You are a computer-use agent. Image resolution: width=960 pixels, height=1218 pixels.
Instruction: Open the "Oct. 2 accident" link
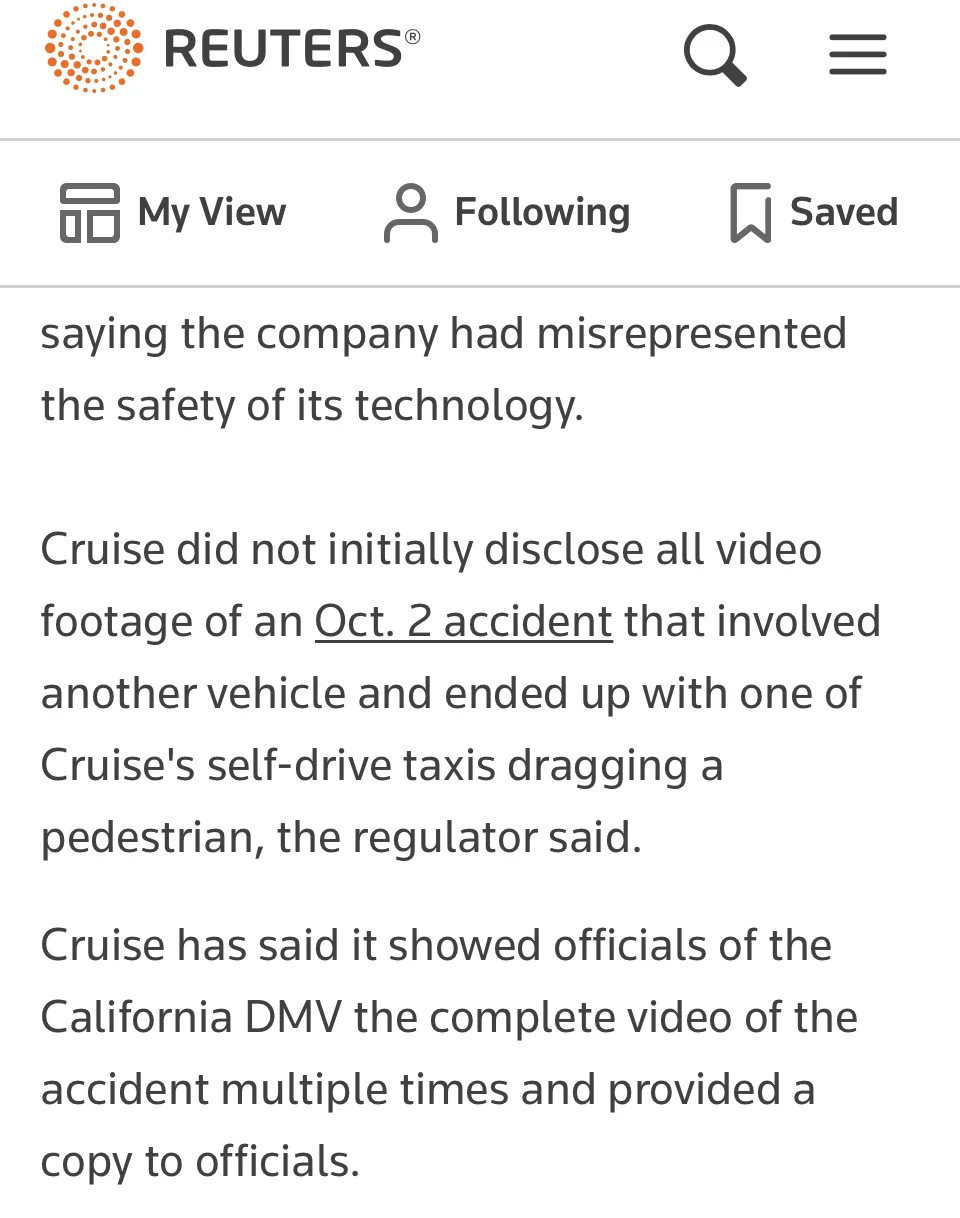pyautogui.click(x=463, y=622)
